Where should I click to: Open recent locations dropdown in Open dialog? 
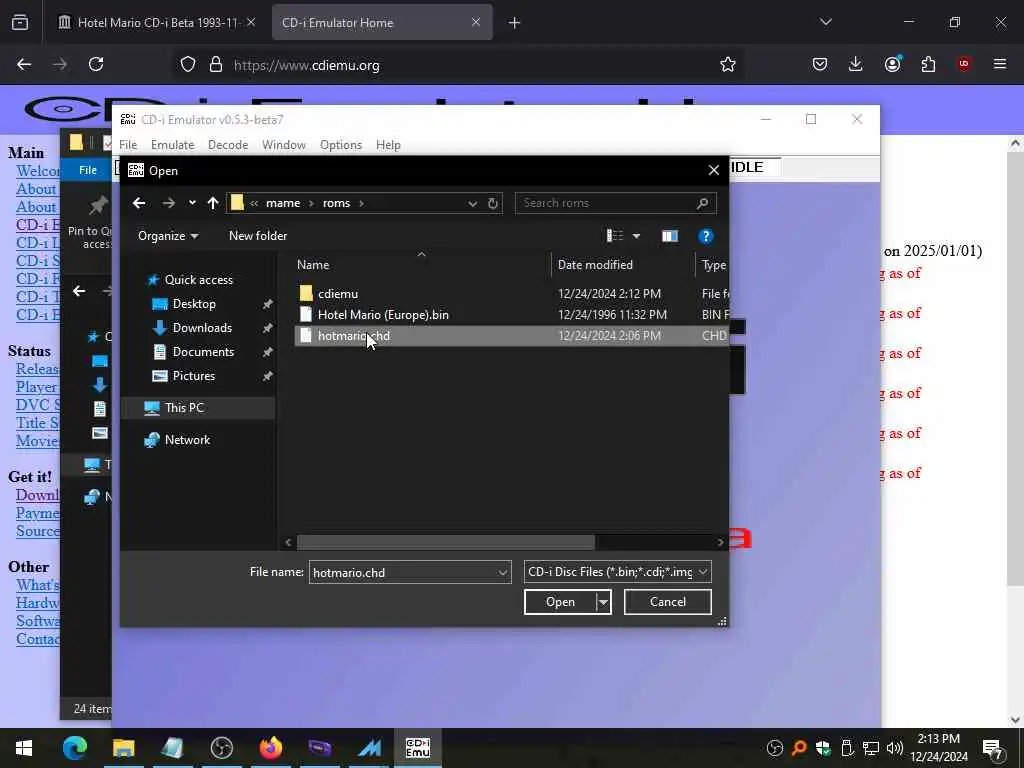coord(192,203)
